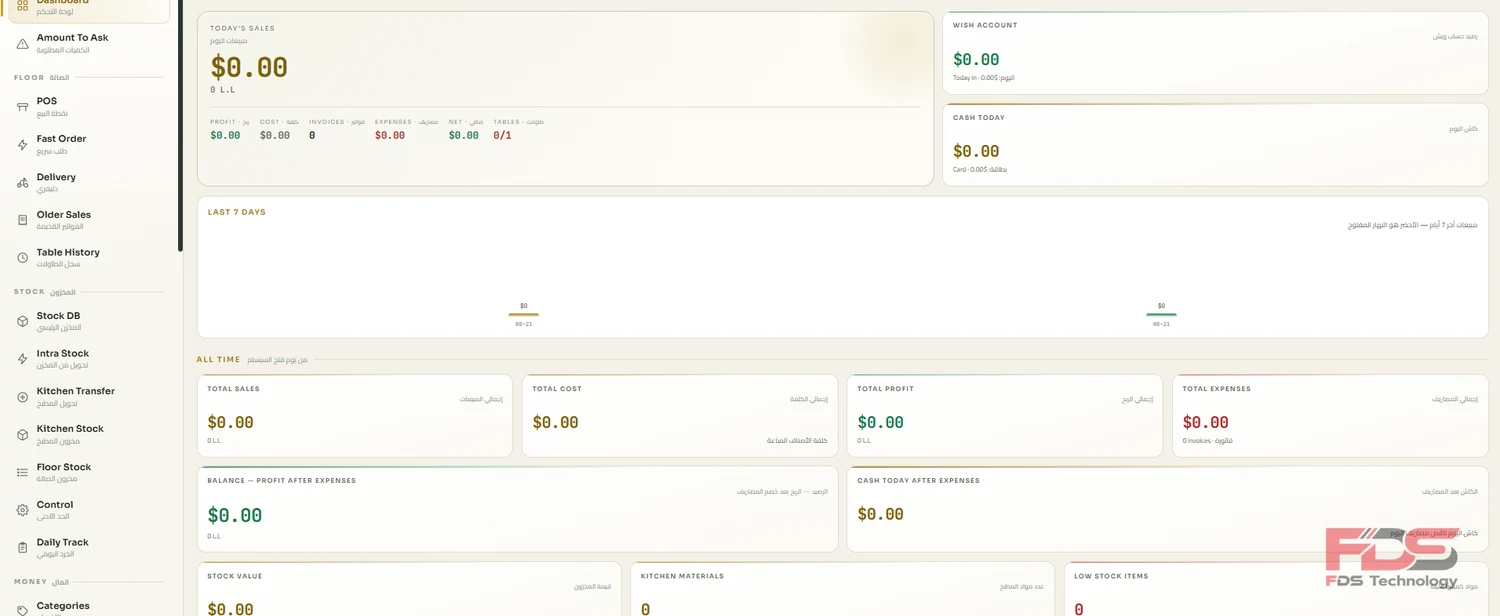The height and width of the screenshot is (616, 1500).
Task: Click the Total Sales $0.00 amount
Action: 231,423
